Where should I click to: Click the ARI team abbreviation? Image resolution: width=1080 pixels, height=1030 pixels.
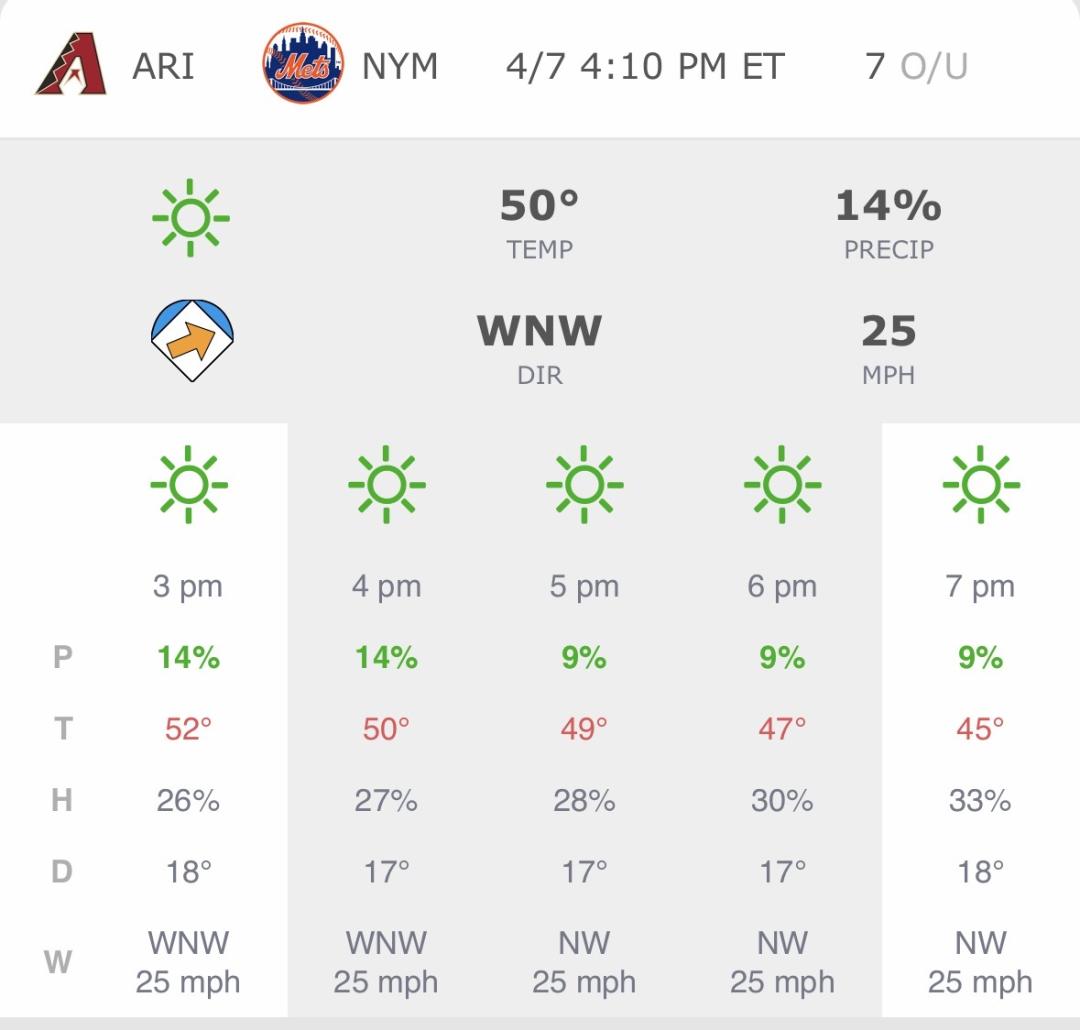(163, 67)
